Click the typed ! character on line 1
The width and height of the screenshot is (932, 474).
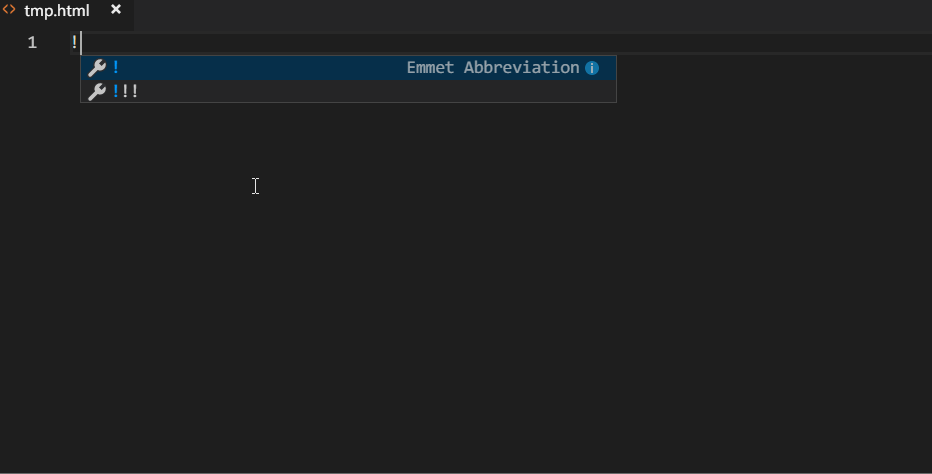click(74, 42)
